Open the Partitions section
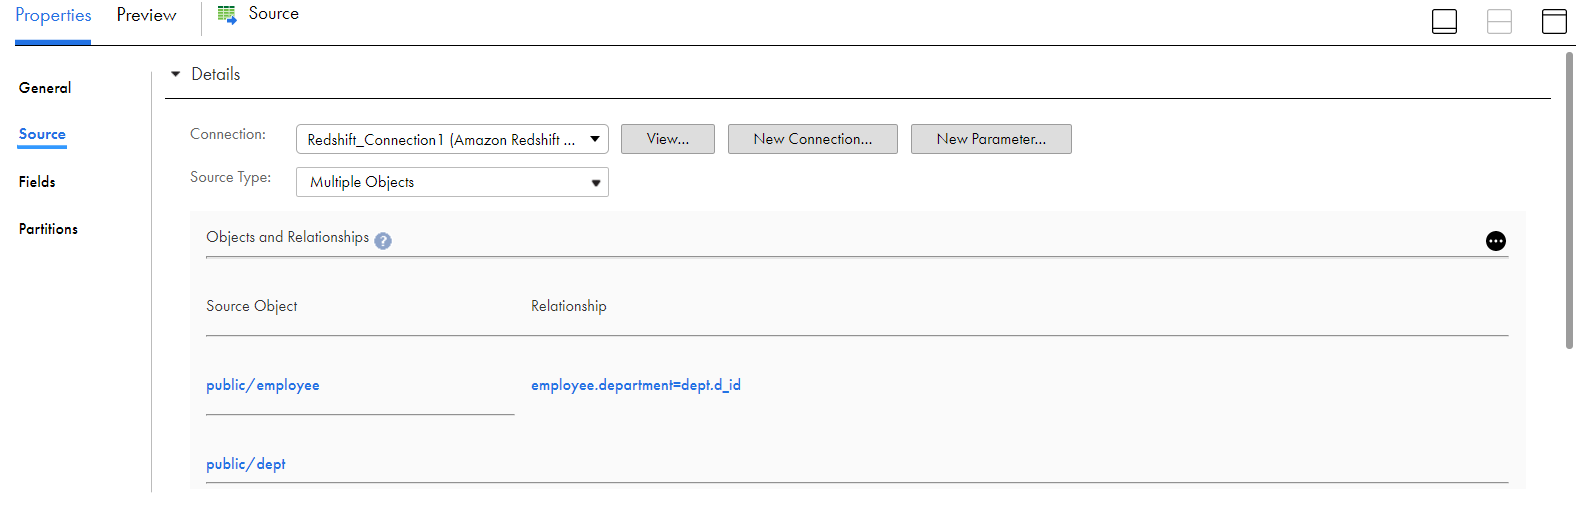This screenshot has height=506, width=1596. click(x=48, y=229)
